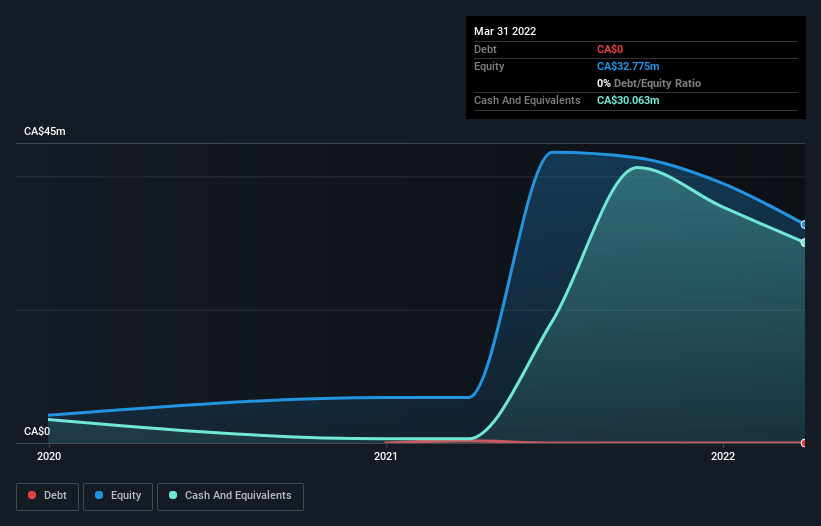Click the CA$0 y-axis label
This screenshot has height=526, width=821.
click(x=37, y=431)
